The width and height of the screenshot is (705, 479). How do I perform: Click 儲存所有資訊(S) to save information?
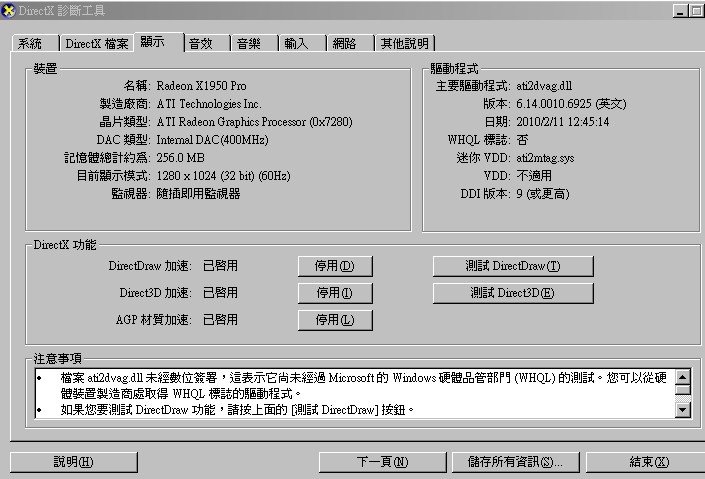click(x=508, y=462)
